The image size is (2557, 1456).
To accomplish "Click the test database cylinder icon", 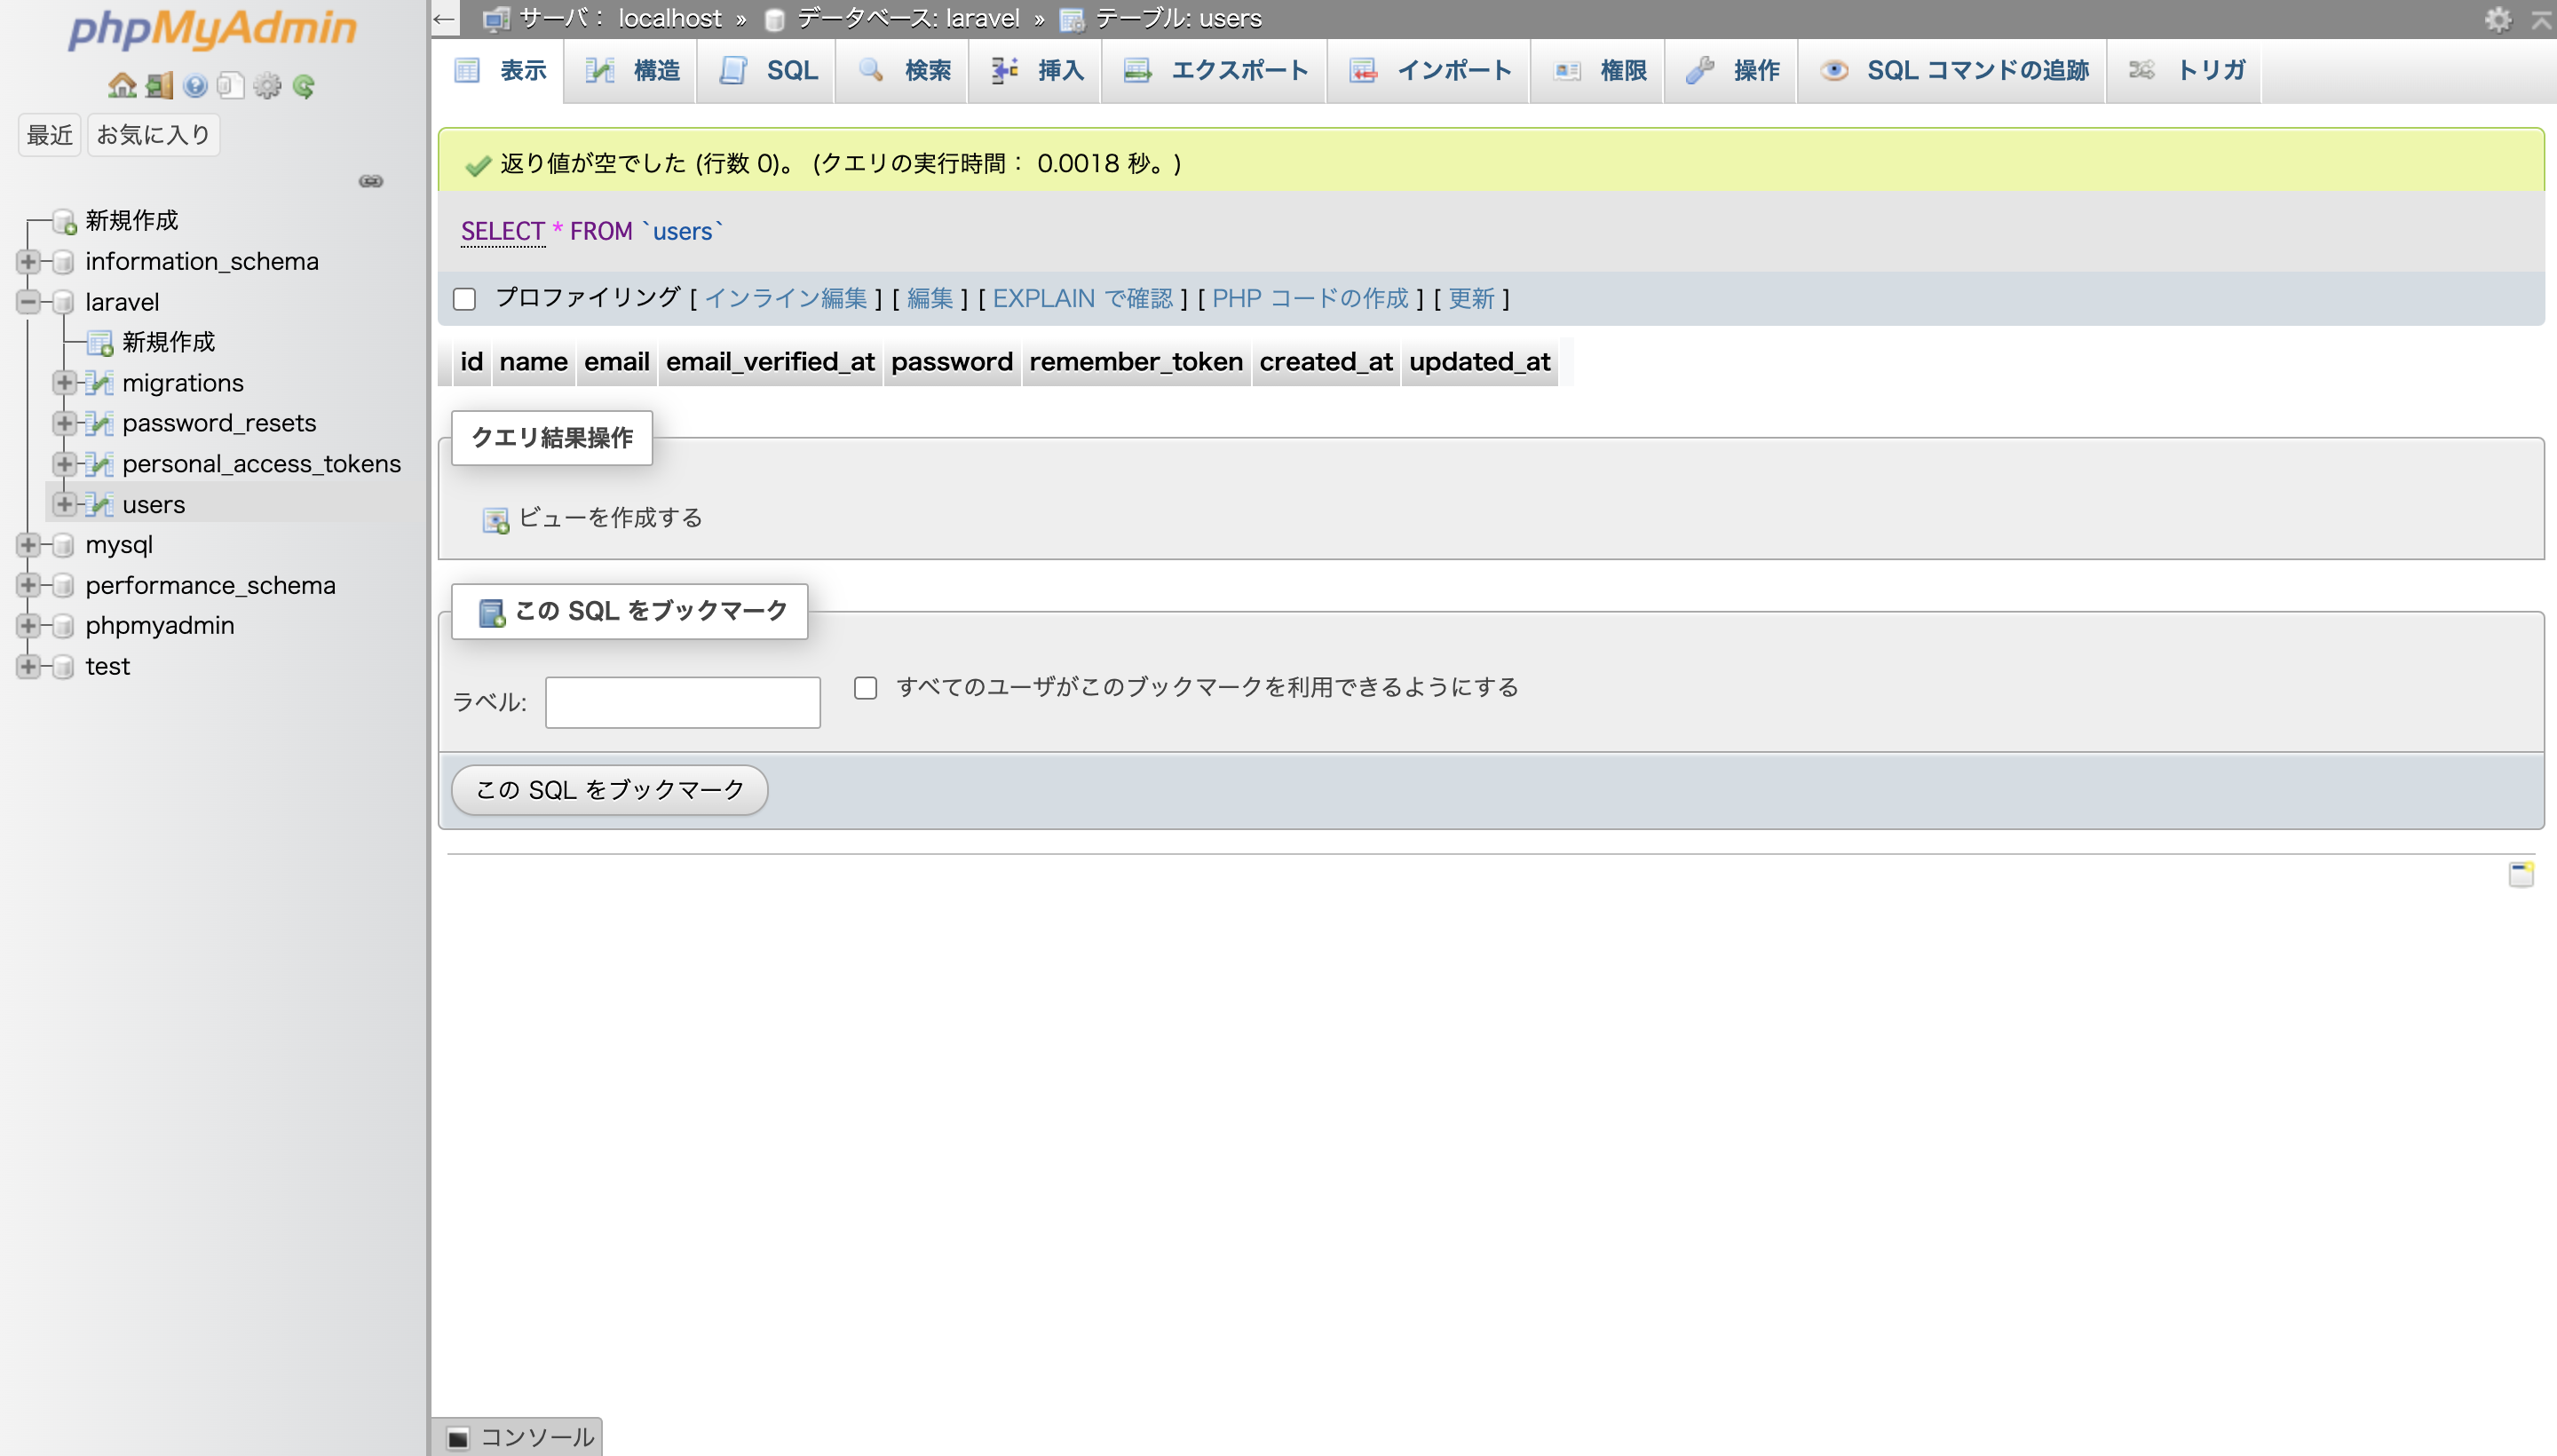I will [x=62, y=667].
